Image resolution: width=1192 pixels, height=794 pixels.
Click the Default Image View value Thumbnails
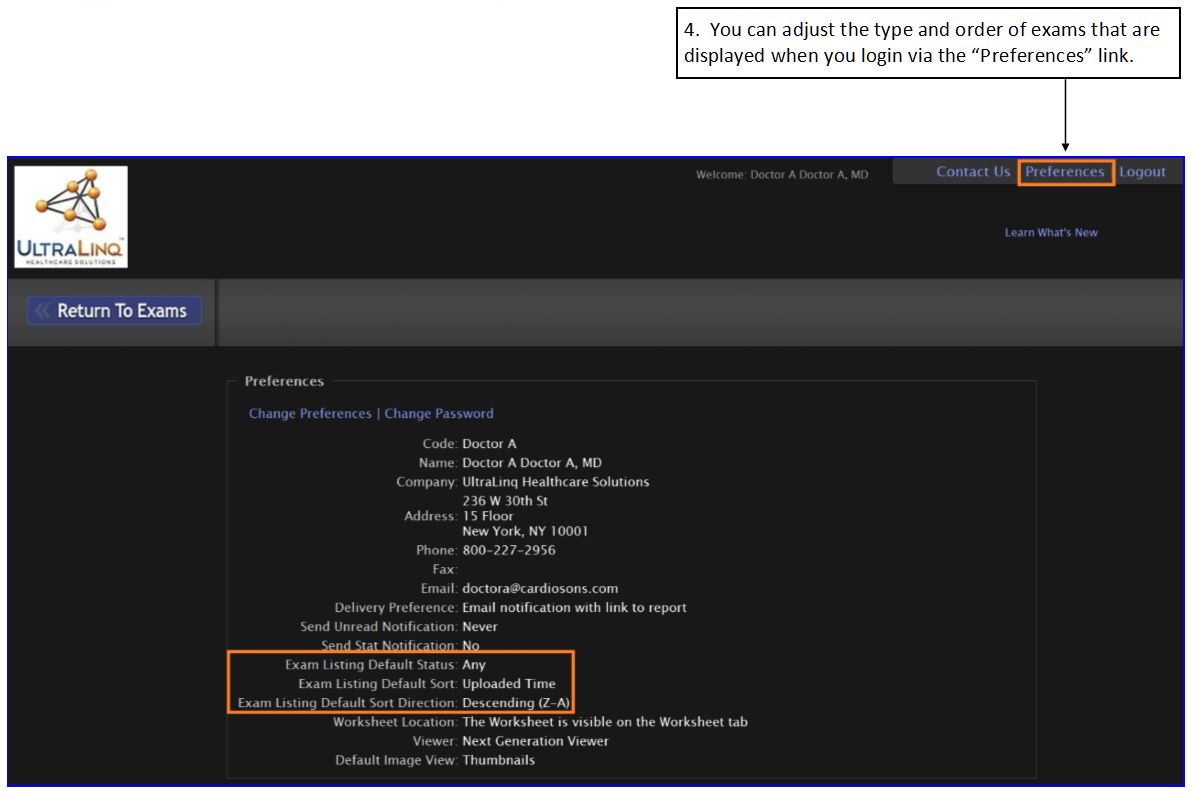(x=498, y=761)
